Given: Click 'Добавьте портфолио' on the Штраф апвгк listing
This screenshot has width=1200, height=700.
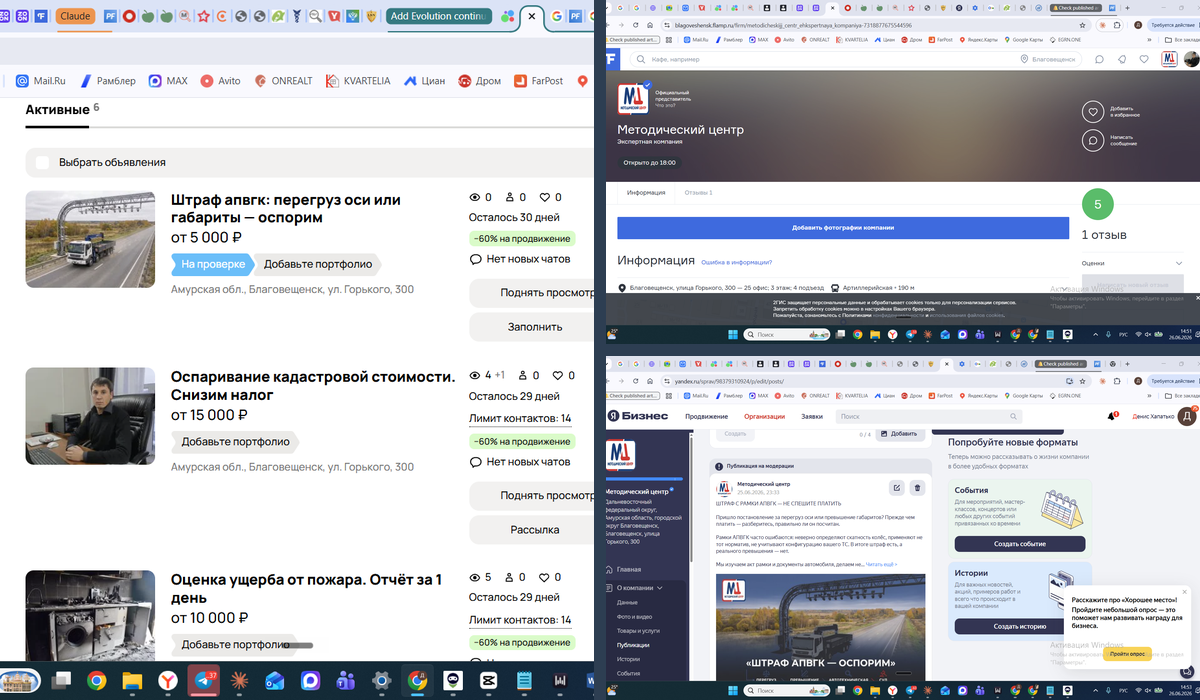Looking at the screenshot, I should pyautogui.click(x=317, y=265).
